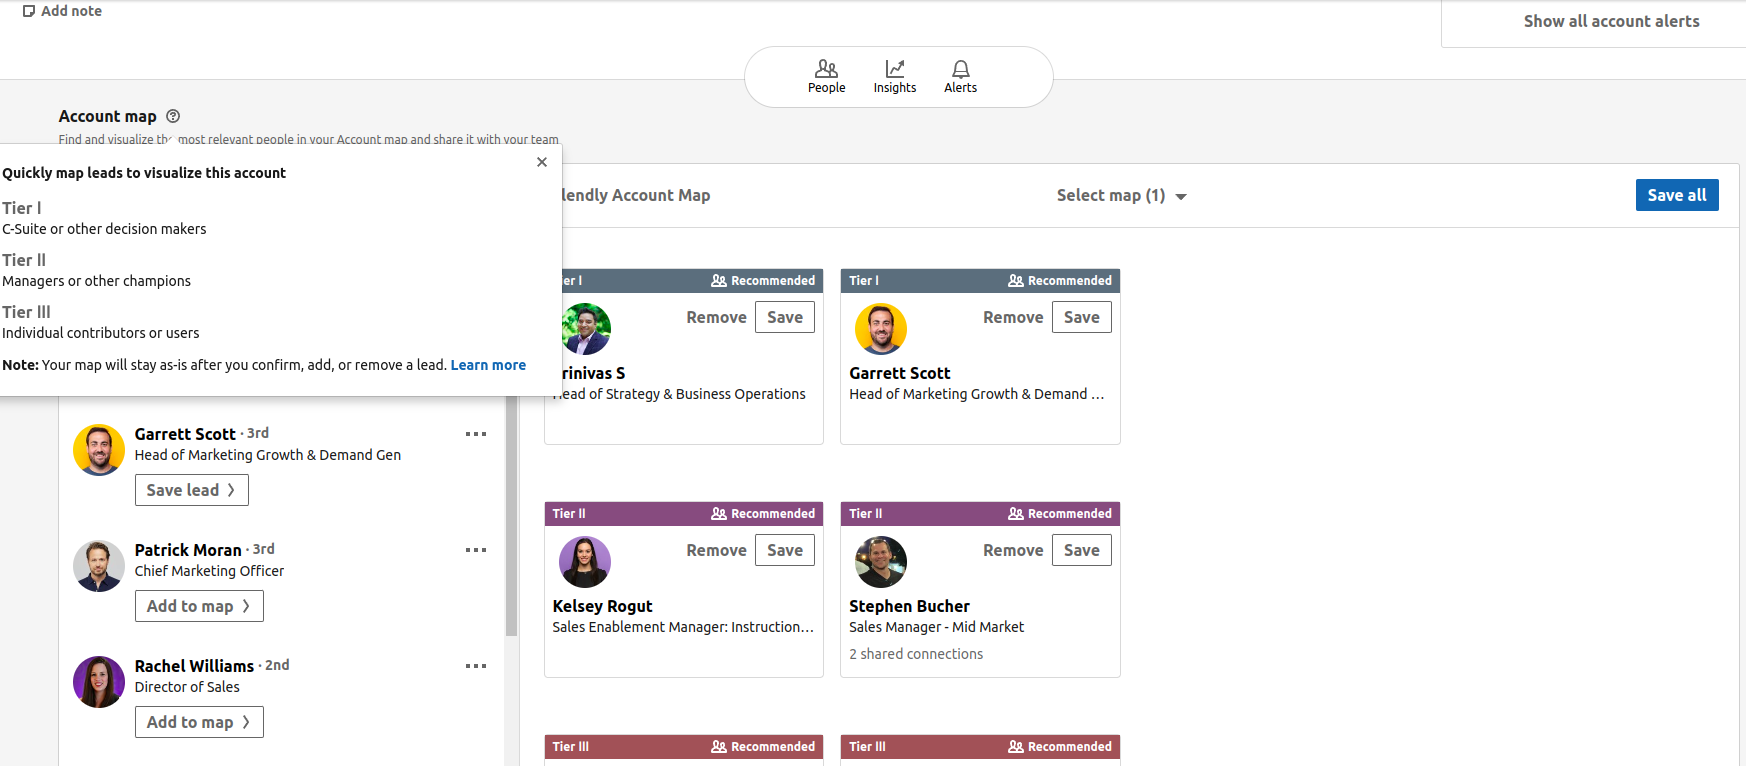Save Stephen Bucher's Tier II card
1746x766 pixels.
[x=1081, y=550]
